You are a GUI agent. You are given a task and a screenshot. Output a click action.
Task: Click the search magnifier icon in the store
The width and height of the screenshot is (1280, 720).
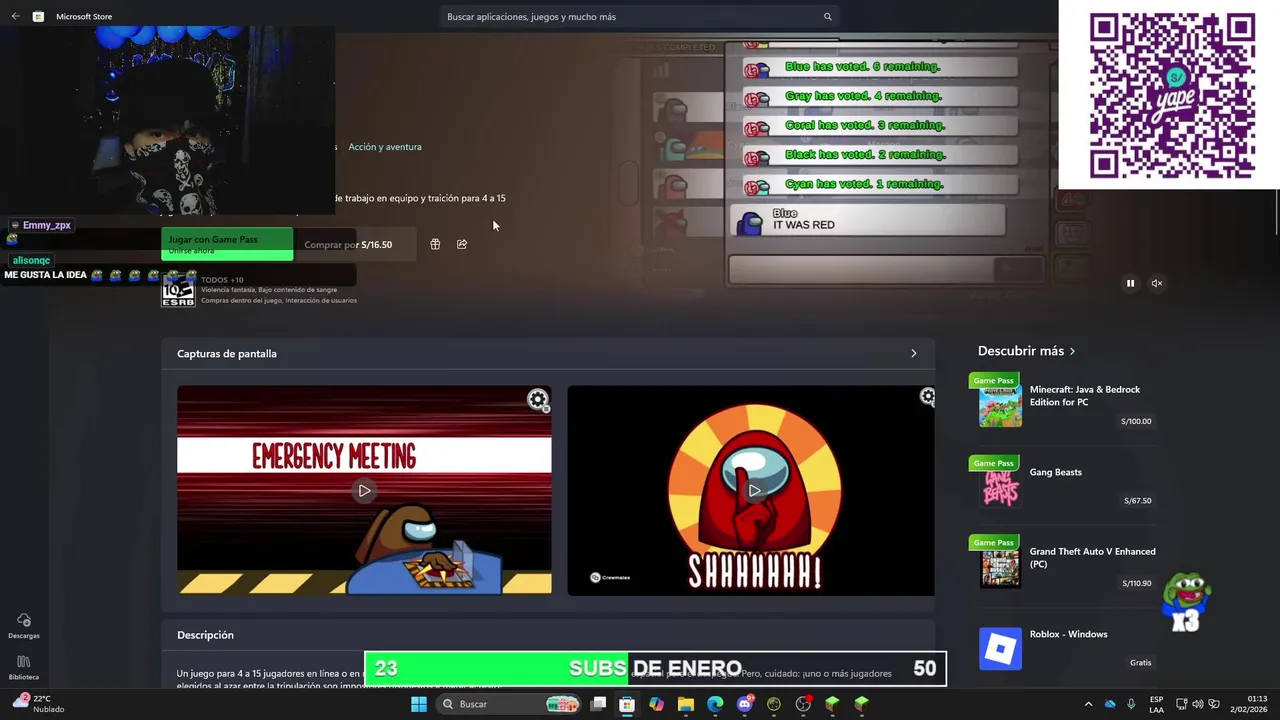coord(827,16)
